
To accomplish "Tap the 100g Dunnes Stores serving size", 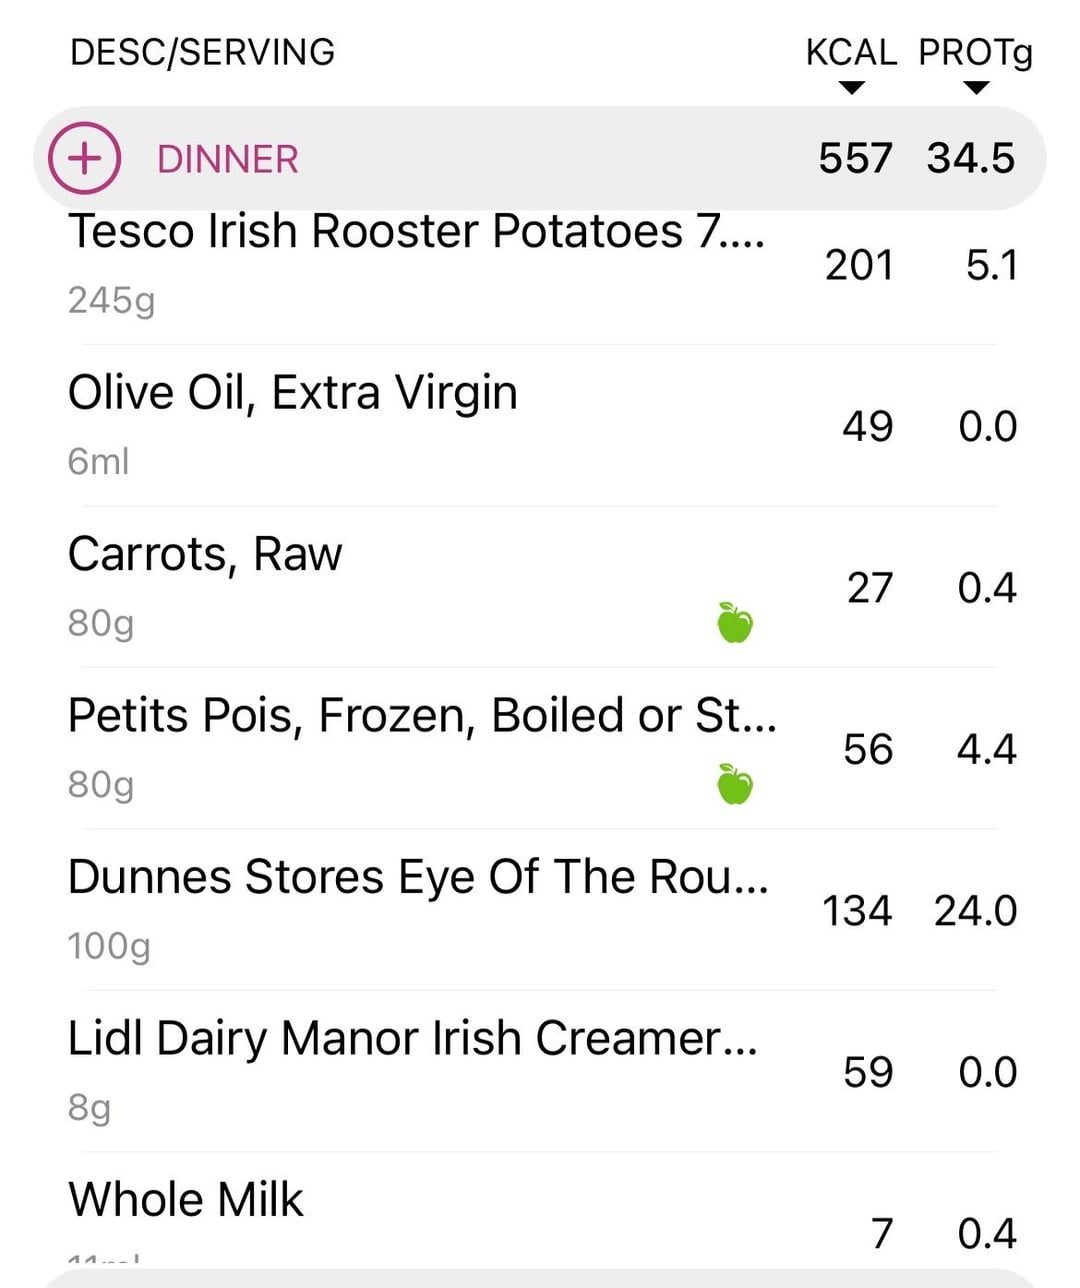I will pos(109,945).
